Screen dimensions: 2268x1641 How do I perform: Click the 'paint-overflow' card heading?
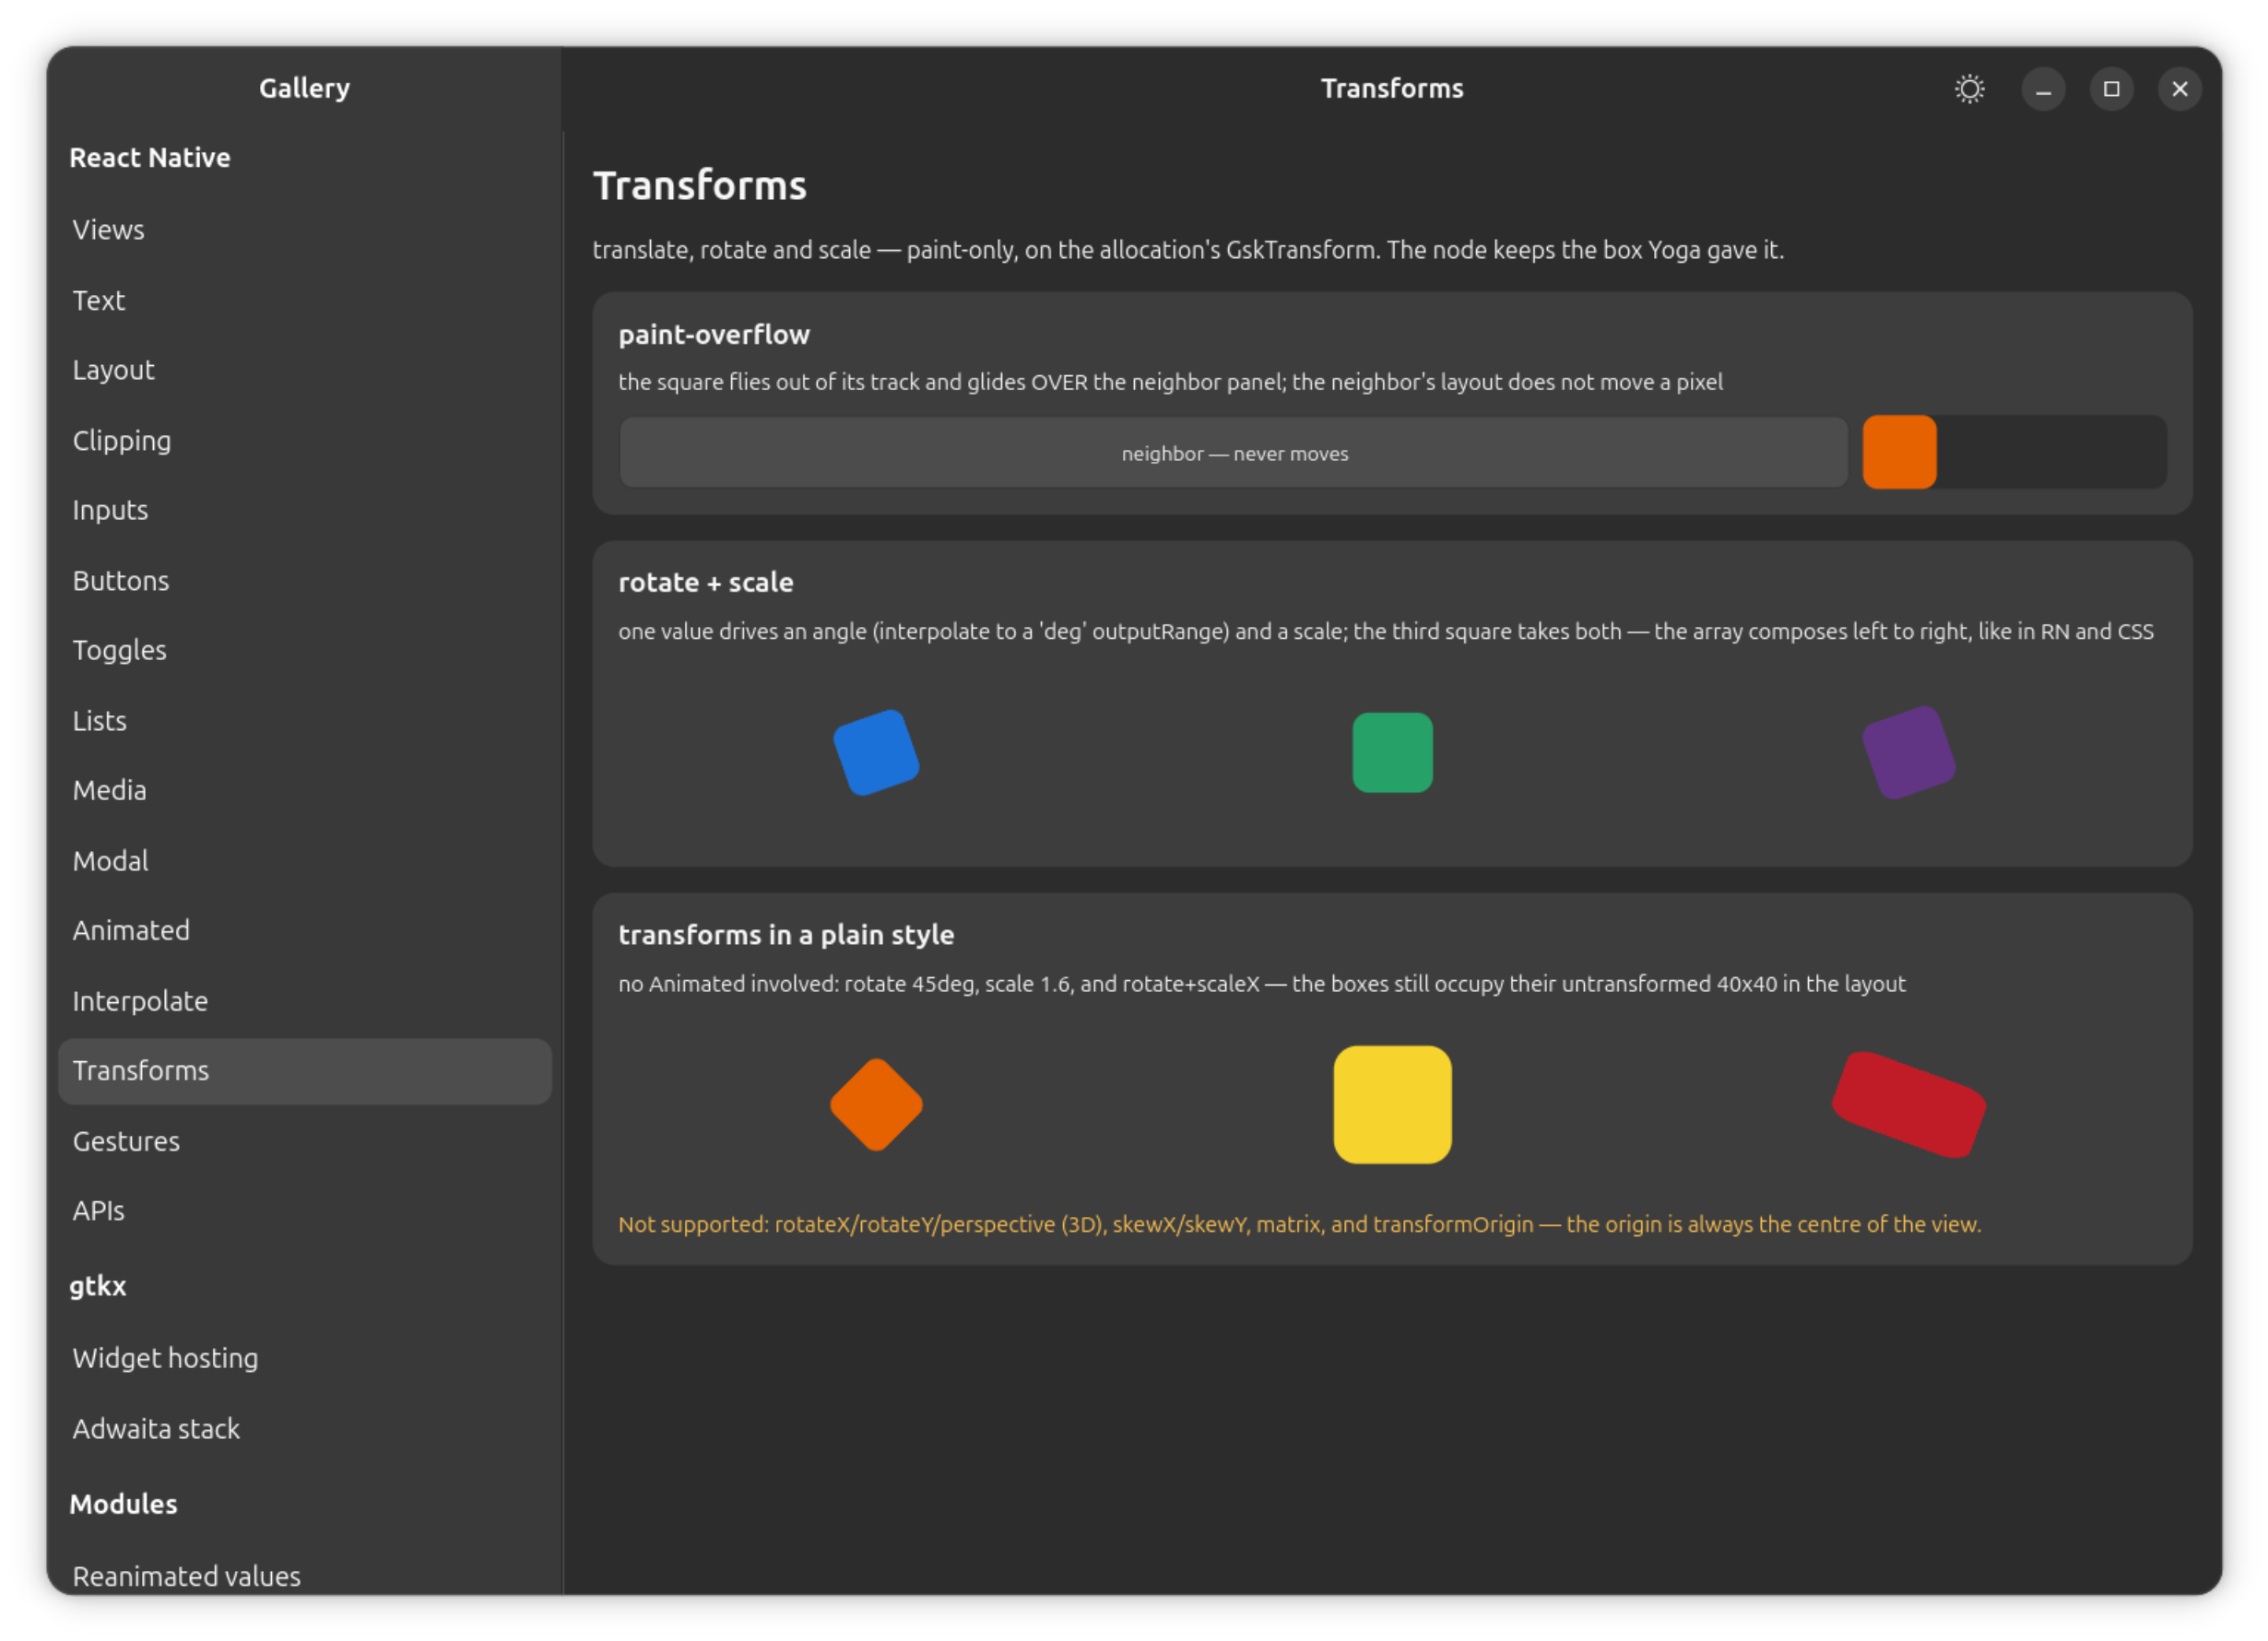click(714, 334)
